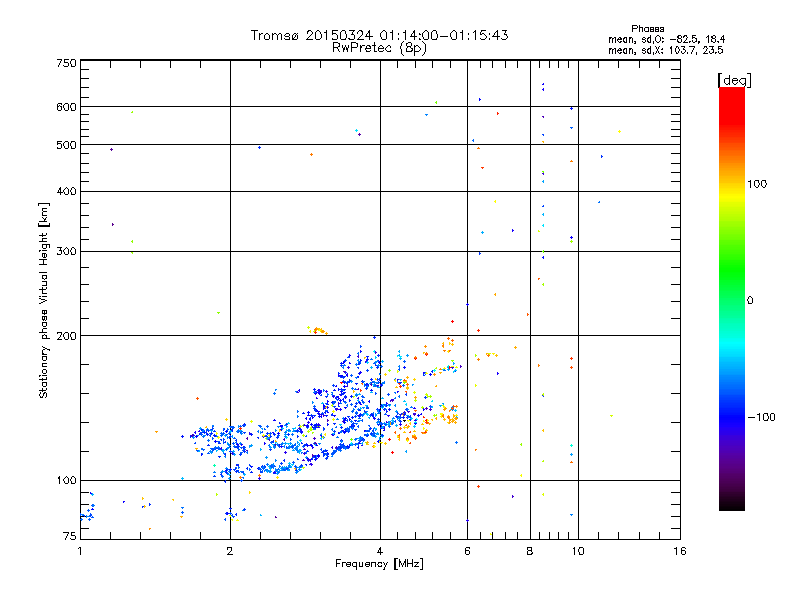The height and width of the screenshot is (600, 800).
Task: Click the y-axis '100' tick label
Action: (67, 480)
